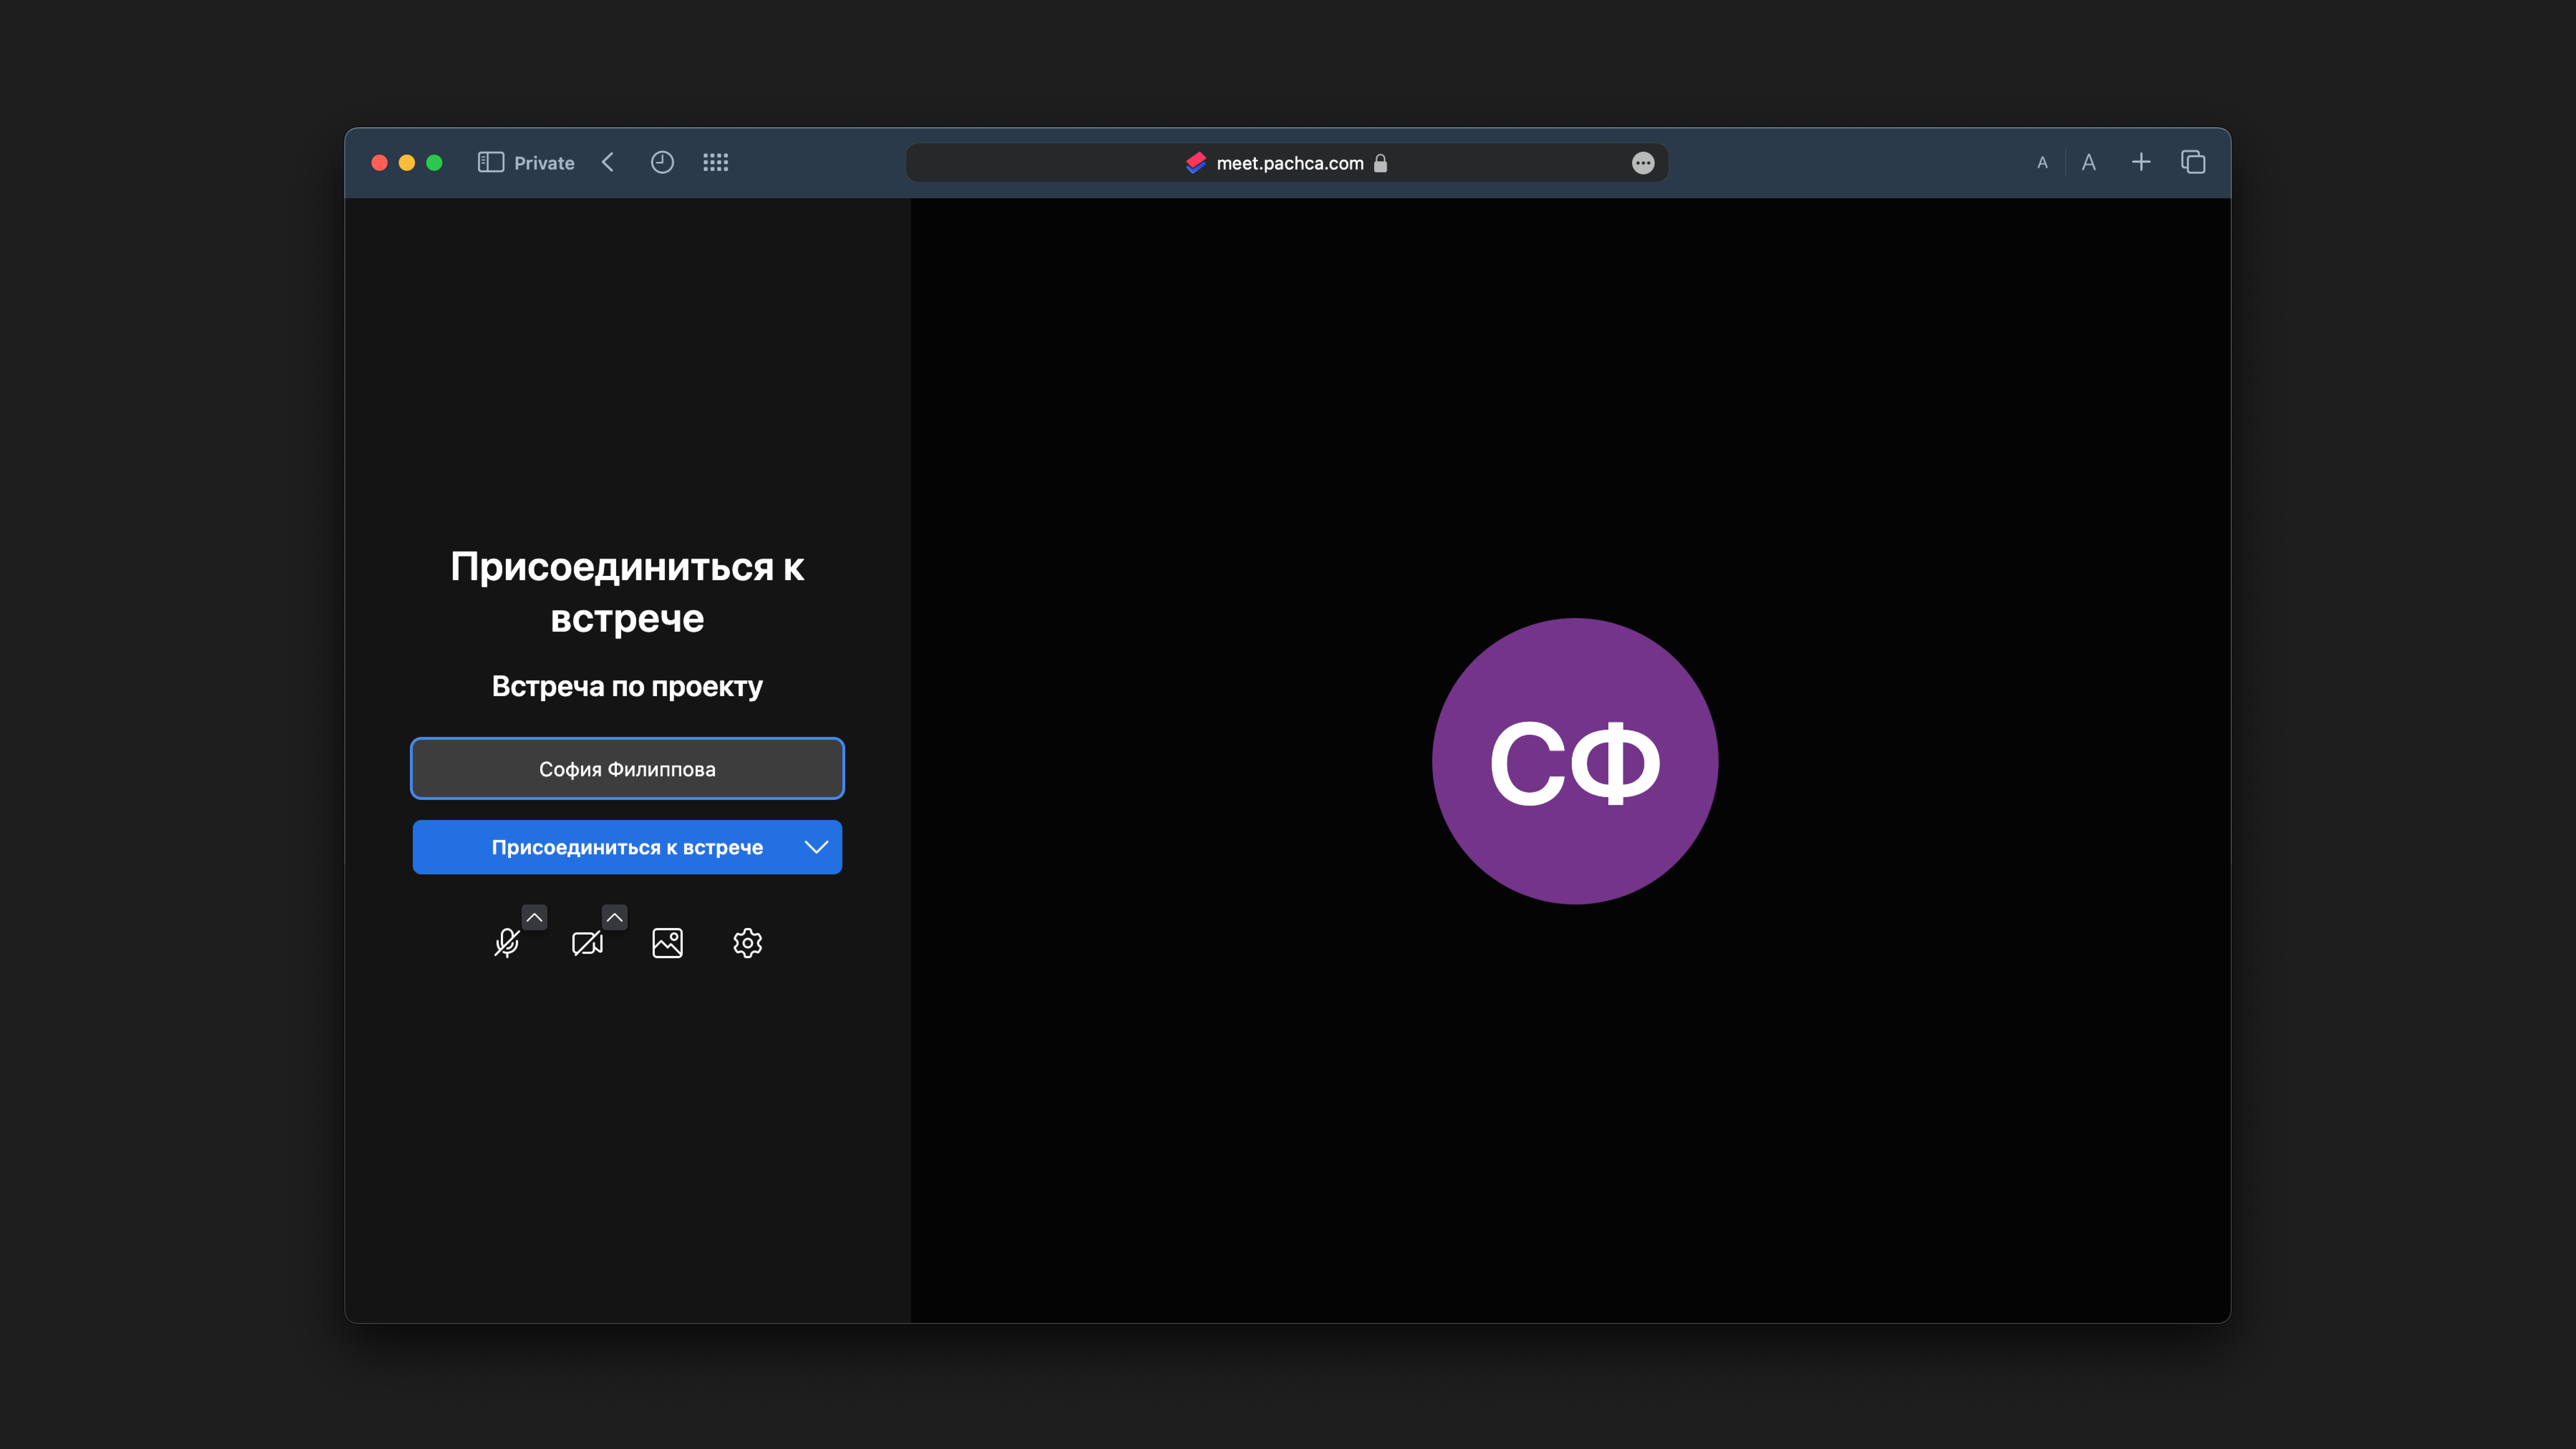Open join options dropdown arrow
Screen dimensions: 2576x1449
coord(816,847)
